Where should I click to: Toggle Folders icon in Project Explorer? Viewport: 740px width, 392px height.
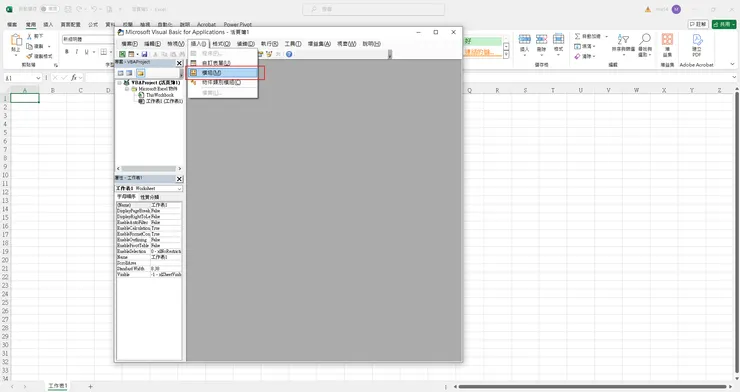click(141, 73)
